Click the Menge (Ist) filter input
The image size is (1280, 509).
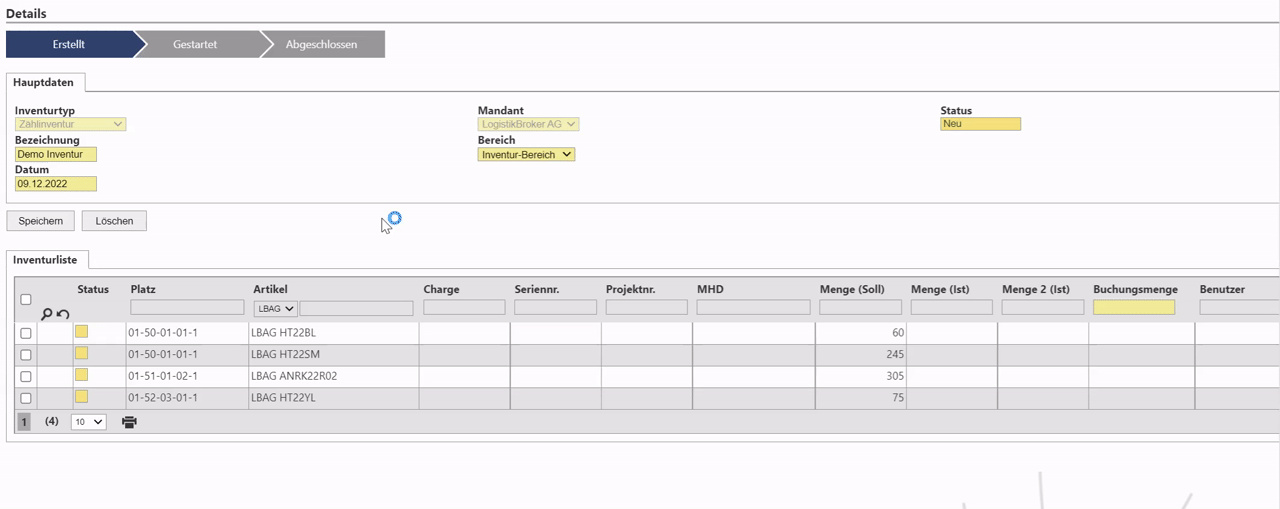coord(951,308)
